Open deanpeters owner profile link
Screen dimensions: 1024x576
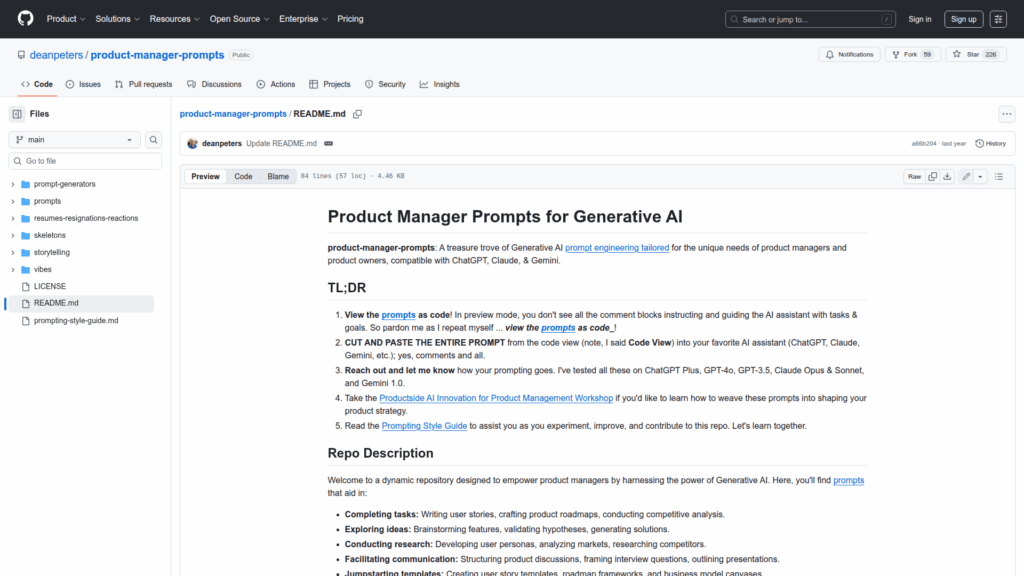(x=56, y=55)
